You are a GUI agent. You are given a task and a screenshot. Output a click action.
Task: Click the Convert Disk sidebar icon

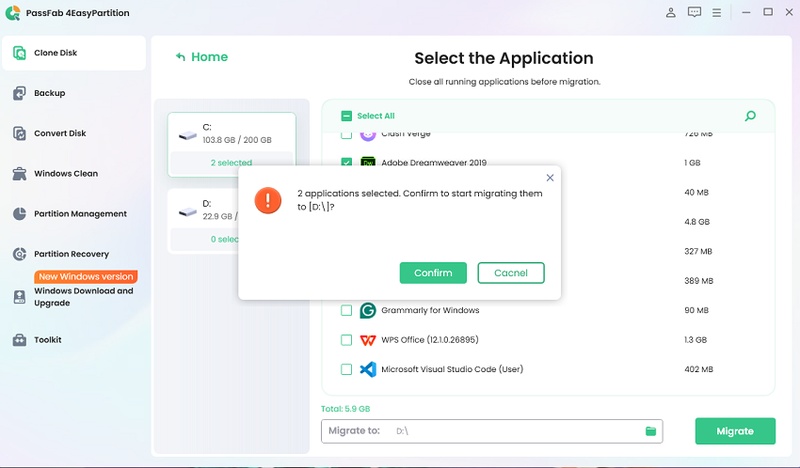pos(19,133)
